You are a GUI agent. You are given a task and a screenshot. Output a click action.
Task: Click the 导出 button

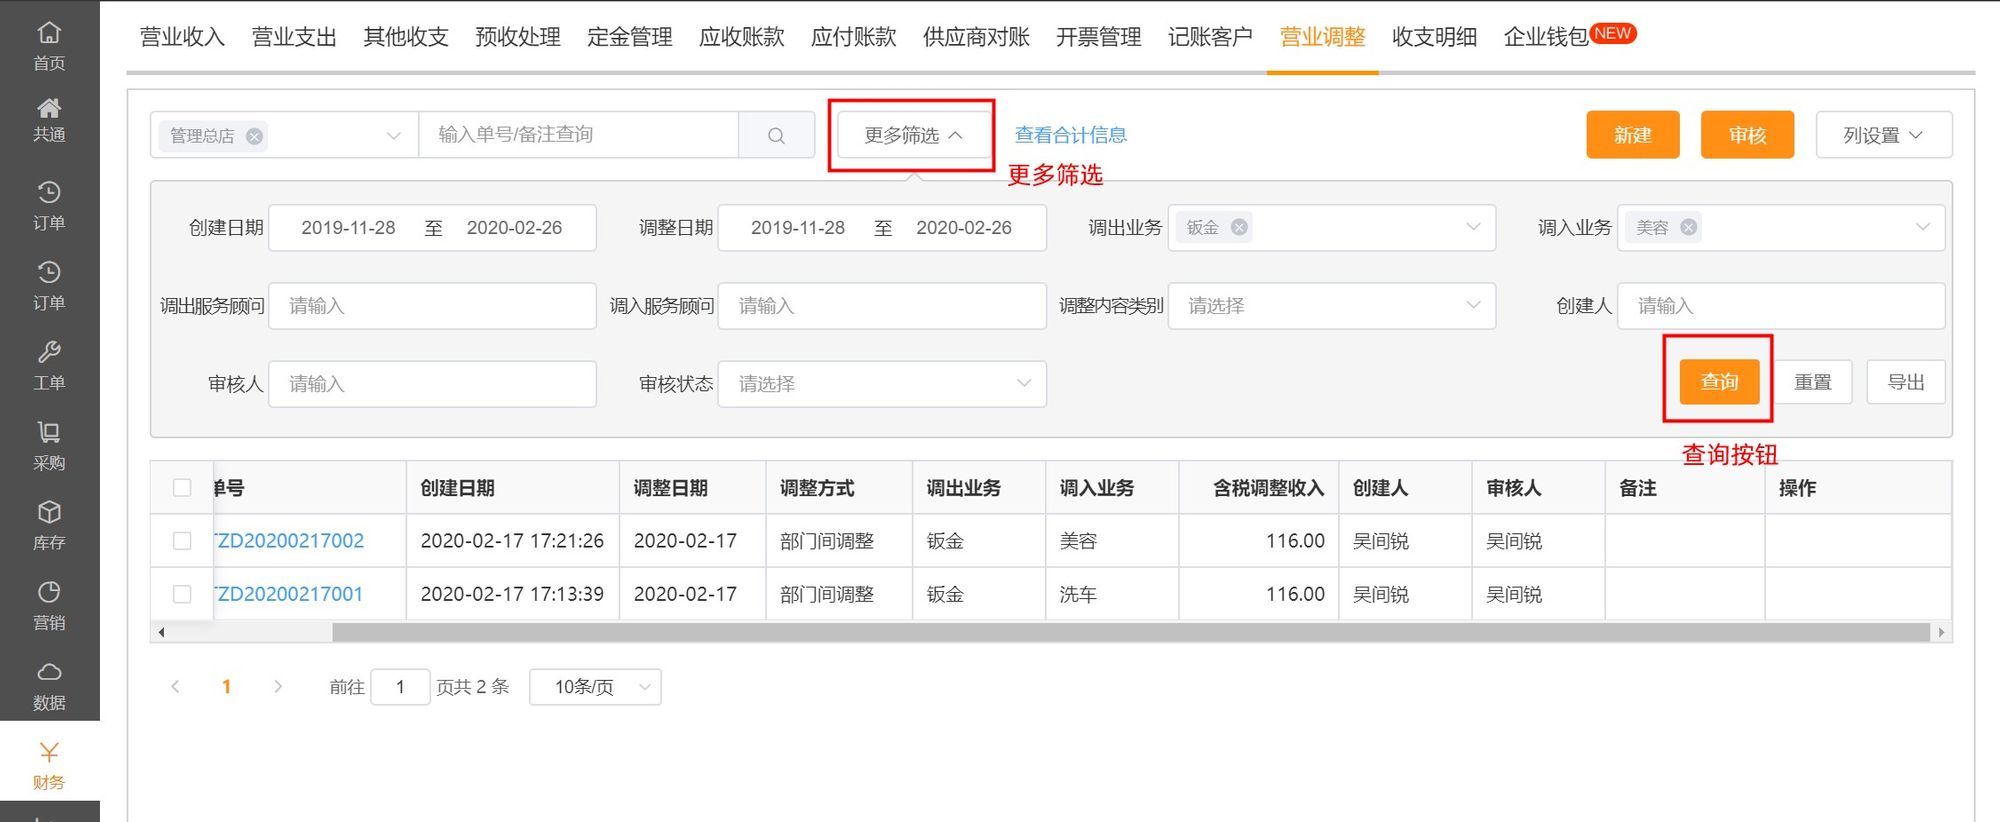1906,382
